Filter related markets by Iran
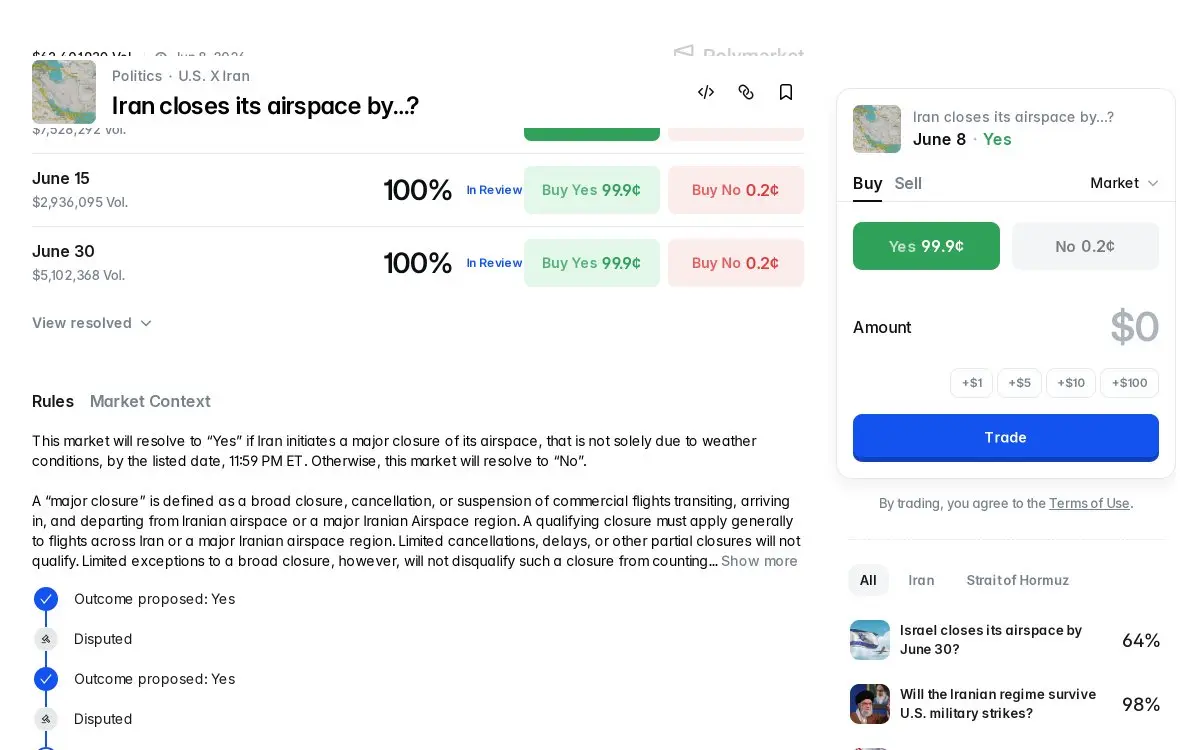1200x750 pixels. [x=921, y=580]
